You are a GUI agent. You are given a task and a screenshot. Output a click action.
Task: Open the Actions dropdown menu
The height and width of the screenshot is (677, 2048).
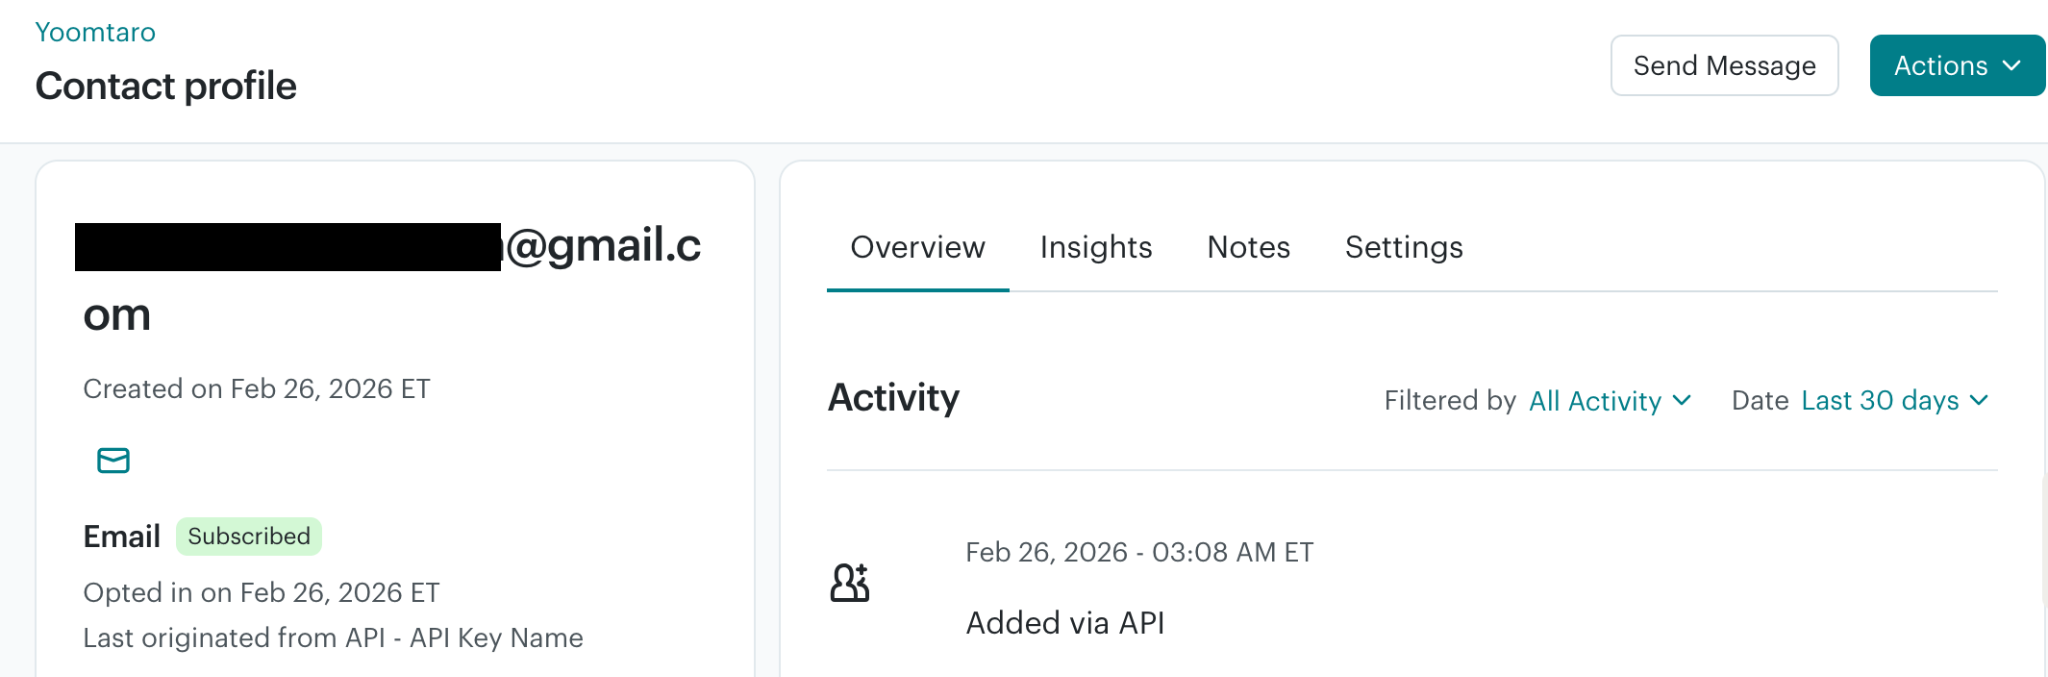click(1940, 66)
